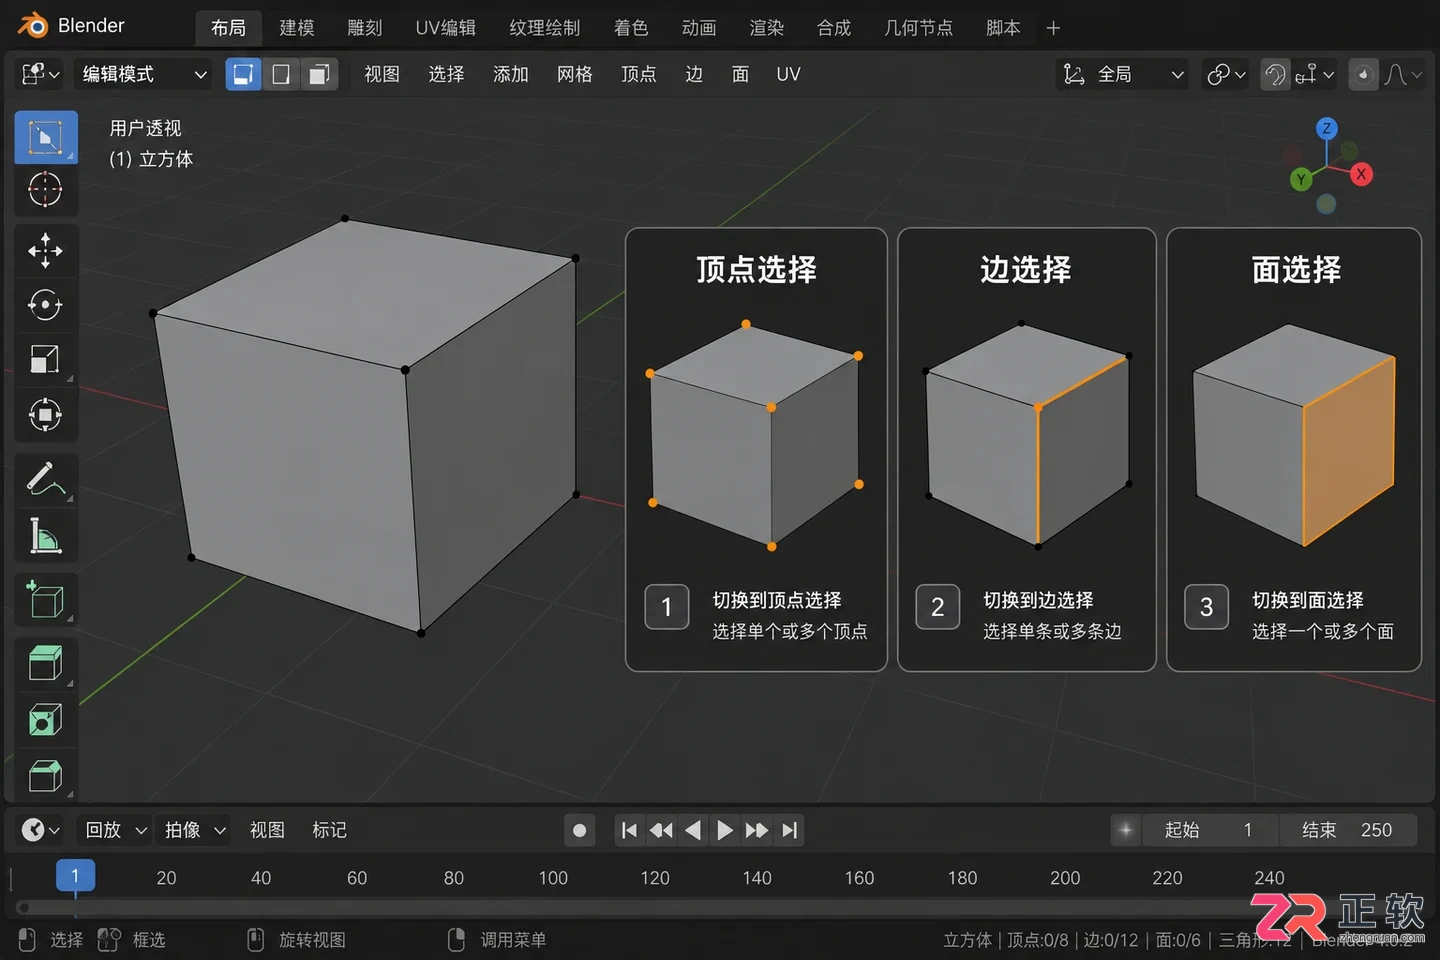Click the current frame marker 1

75,875
